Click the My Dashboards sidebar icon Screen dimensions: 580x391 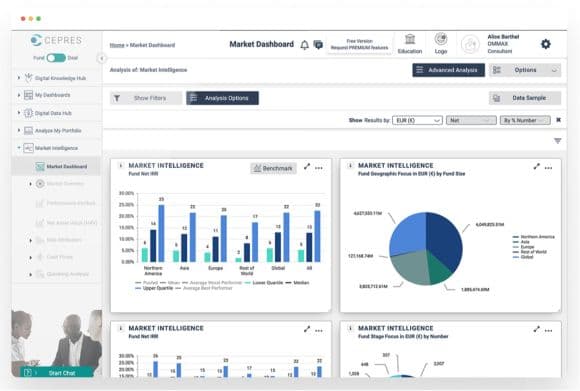[28, 95]
